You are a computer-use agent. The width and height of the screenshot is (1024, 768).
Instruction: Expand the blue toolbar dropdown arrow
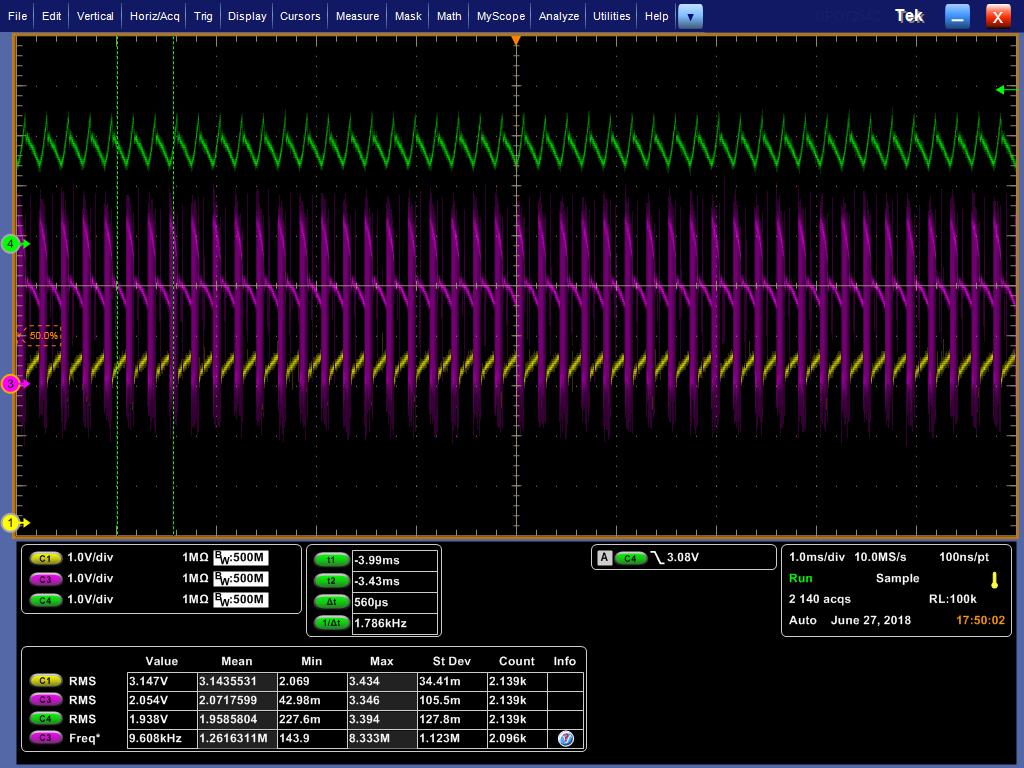[x=690, y=16]
